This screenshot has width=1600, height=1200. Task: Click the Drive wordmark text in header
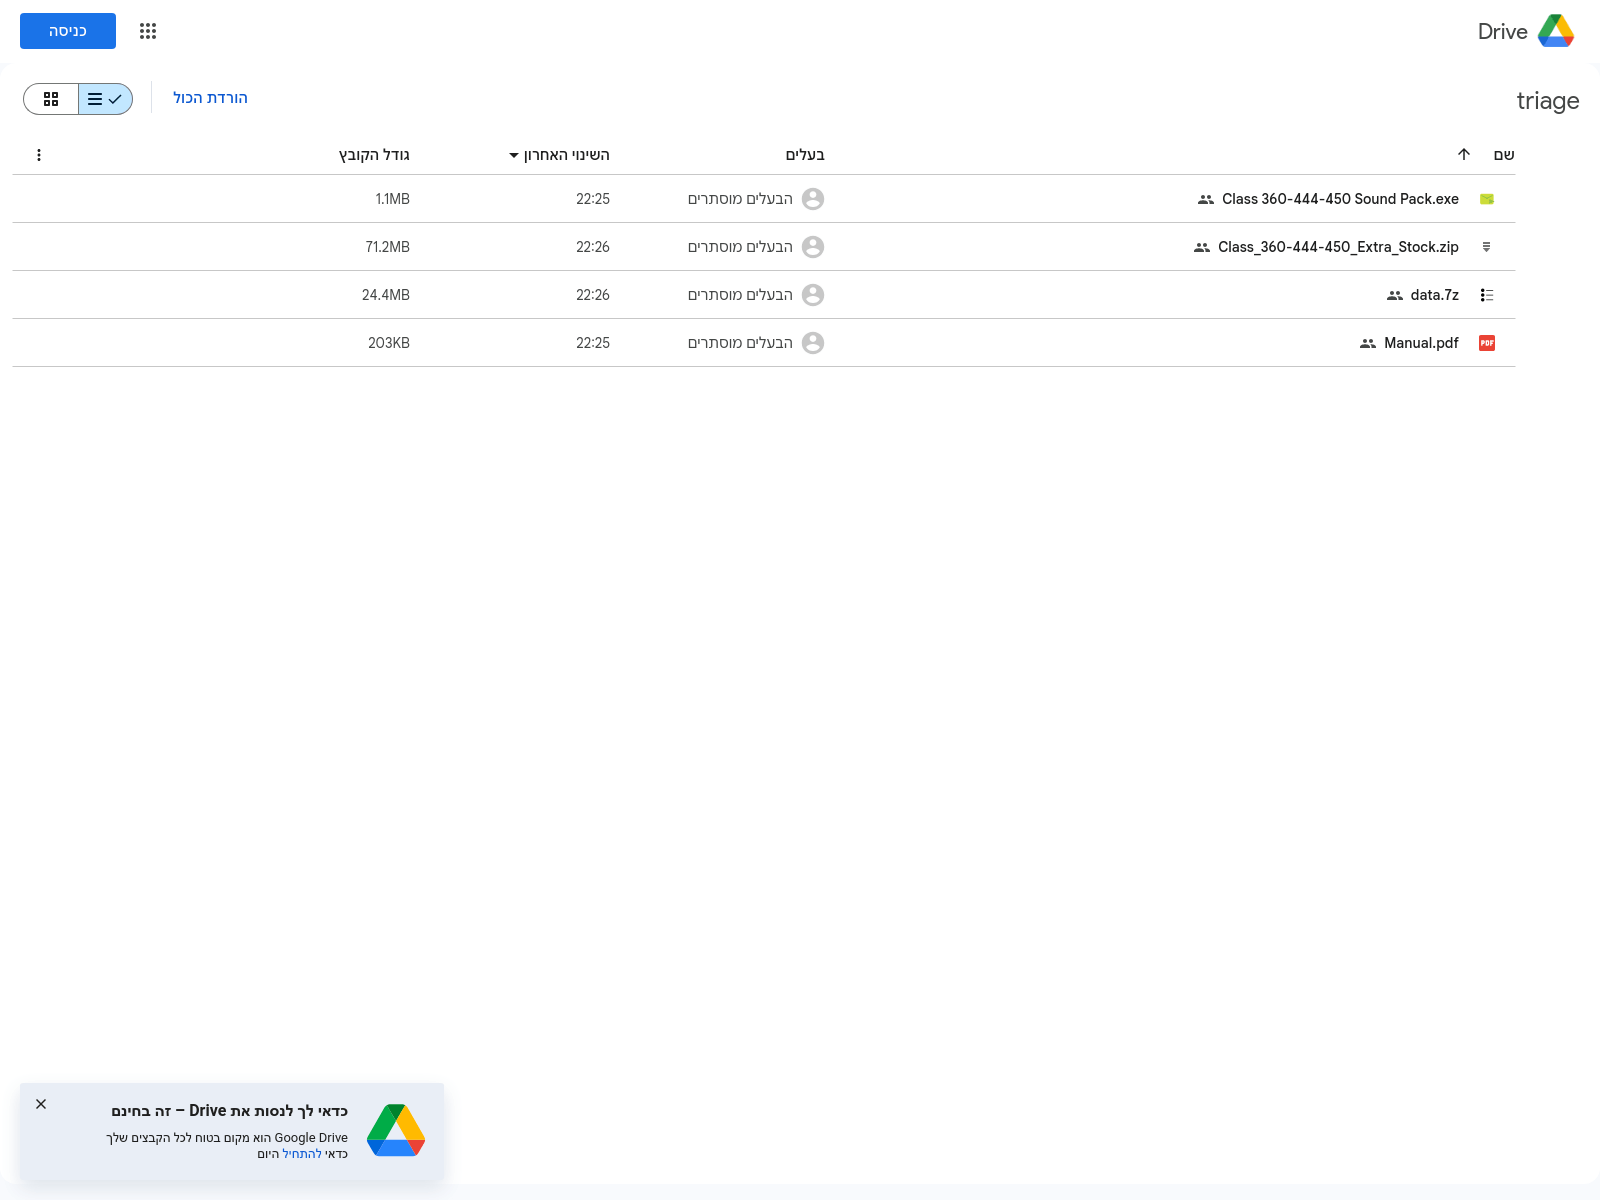1503,31
